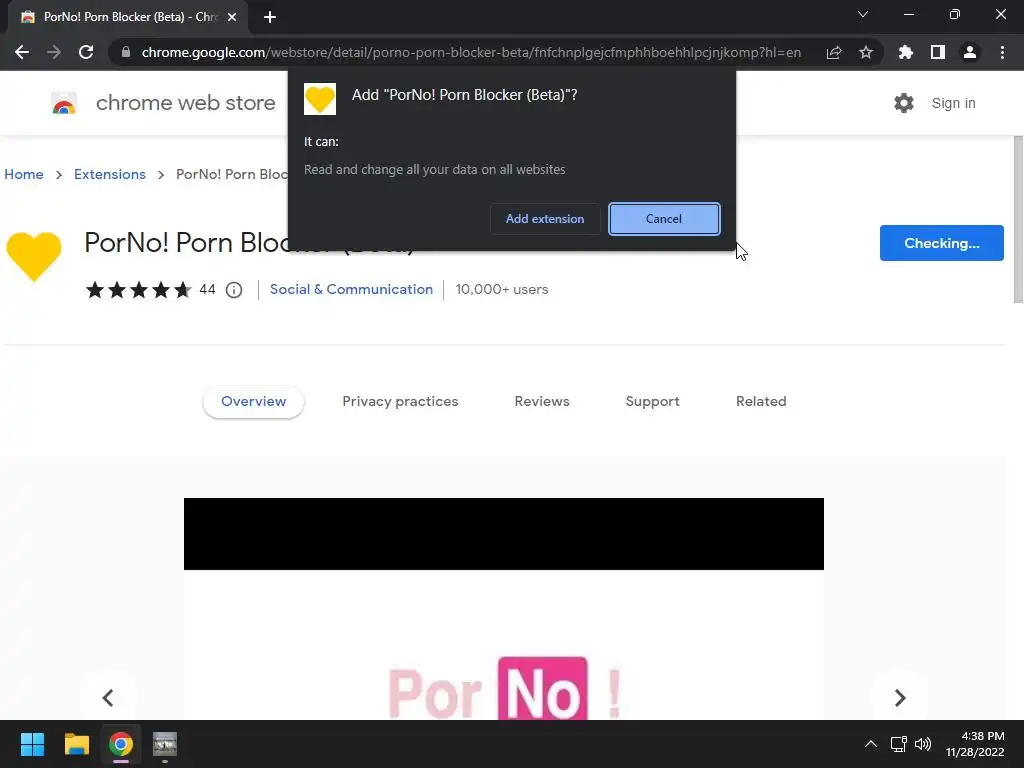
Task: Switch to the Support tab
Action: pos(652,402)
